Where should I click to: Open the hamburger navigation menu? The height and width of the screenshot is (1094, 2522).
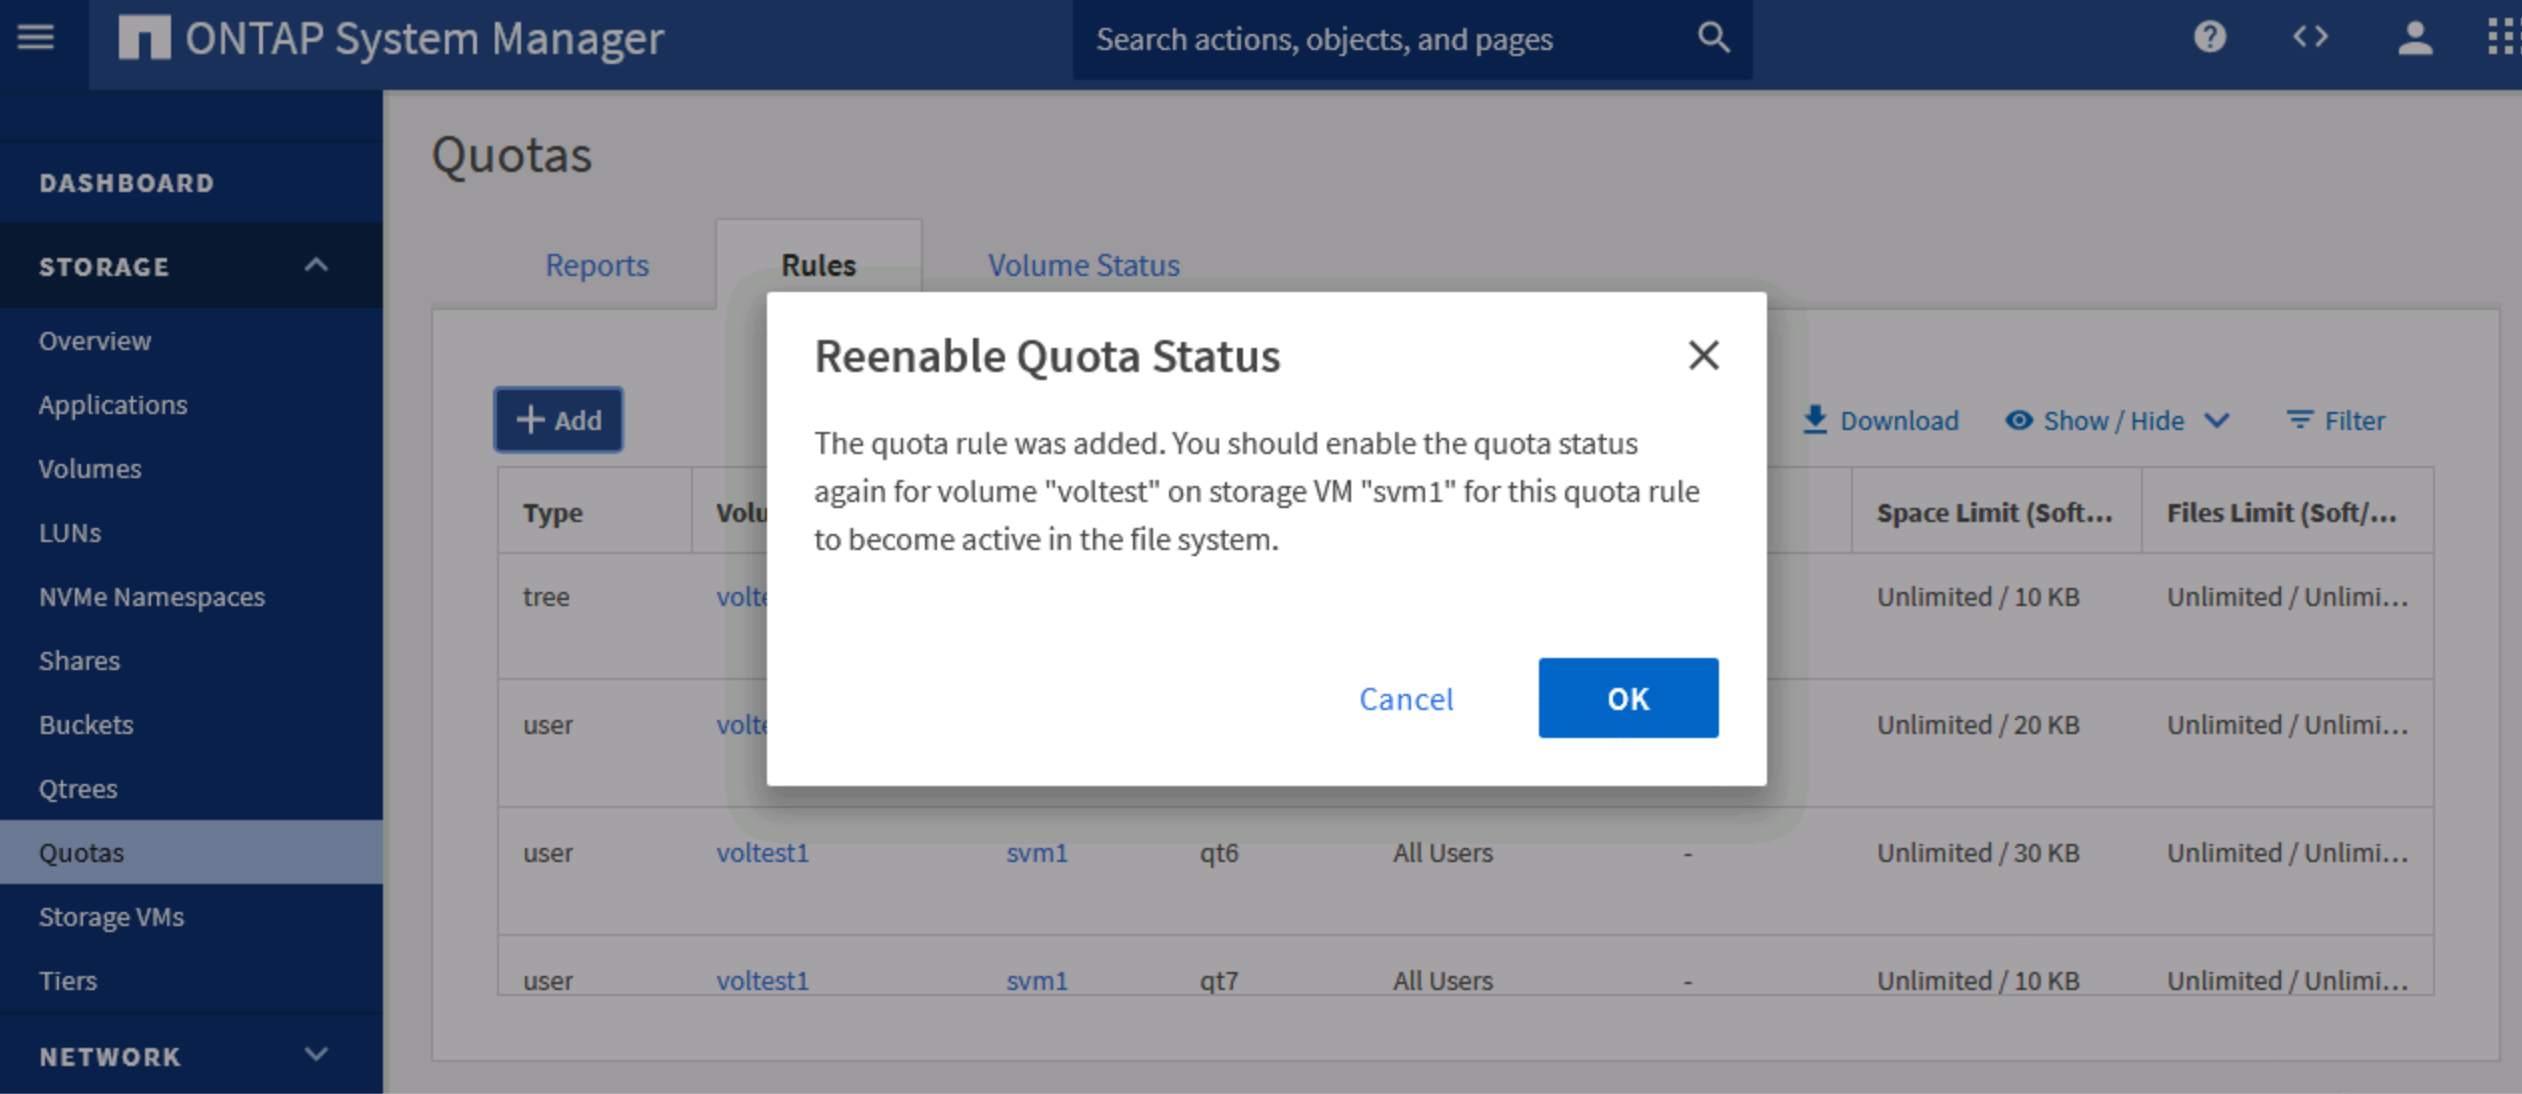36,38
